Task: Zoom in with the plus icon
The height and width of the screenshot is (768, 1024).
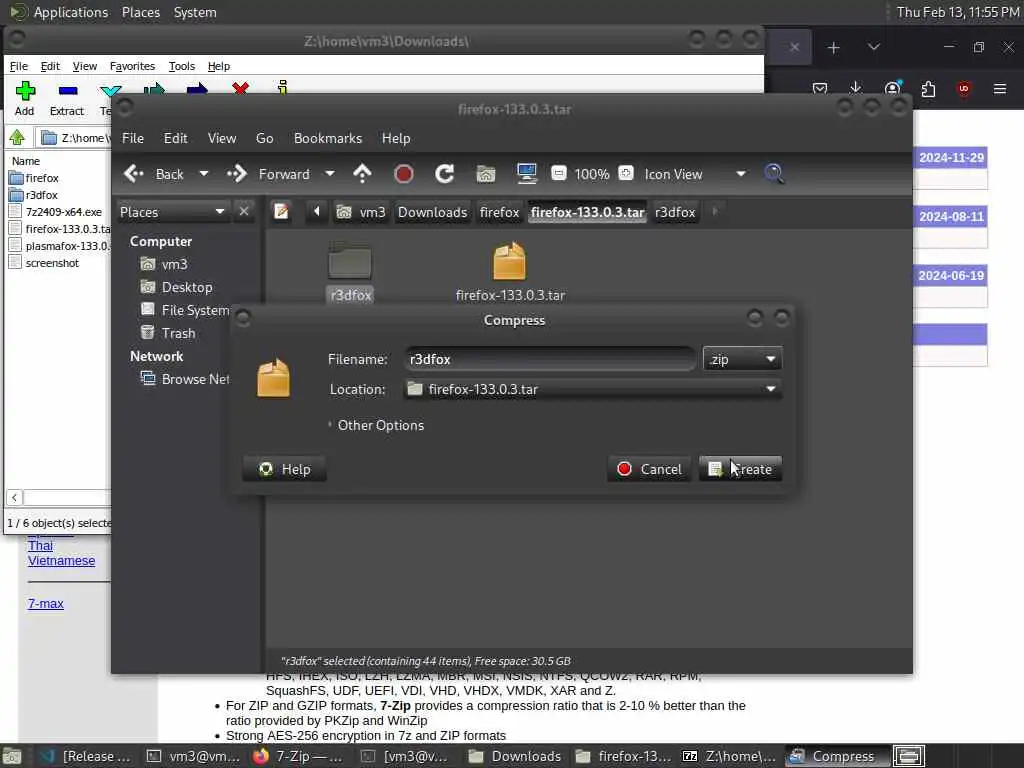Action: point(626,173)
